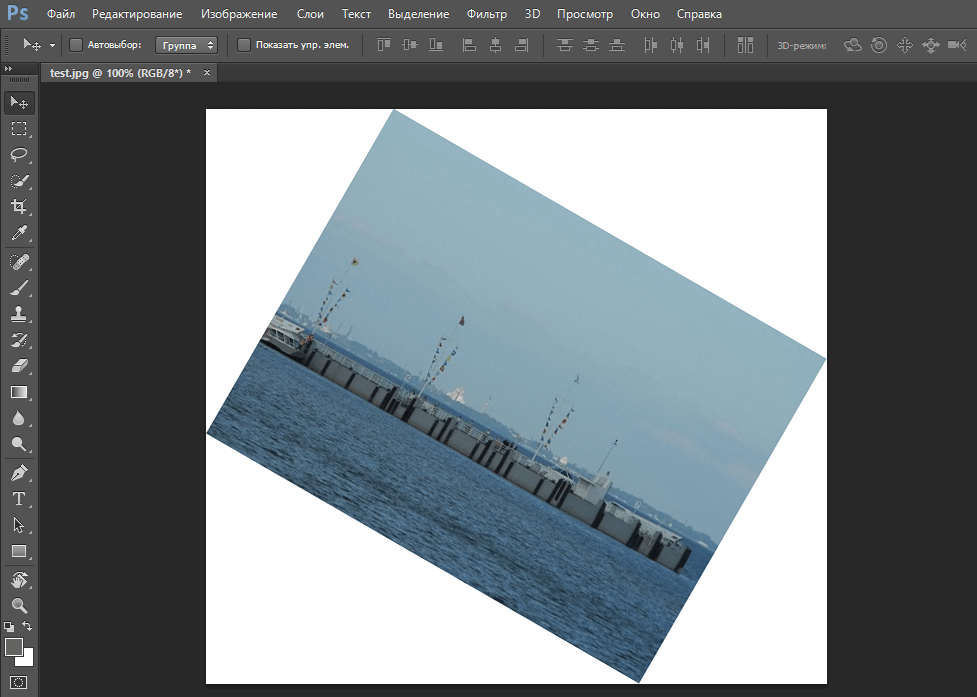Align vertical centers of layers
The height and width of the screenshot is (697, 977).
[x=410, y=45]
